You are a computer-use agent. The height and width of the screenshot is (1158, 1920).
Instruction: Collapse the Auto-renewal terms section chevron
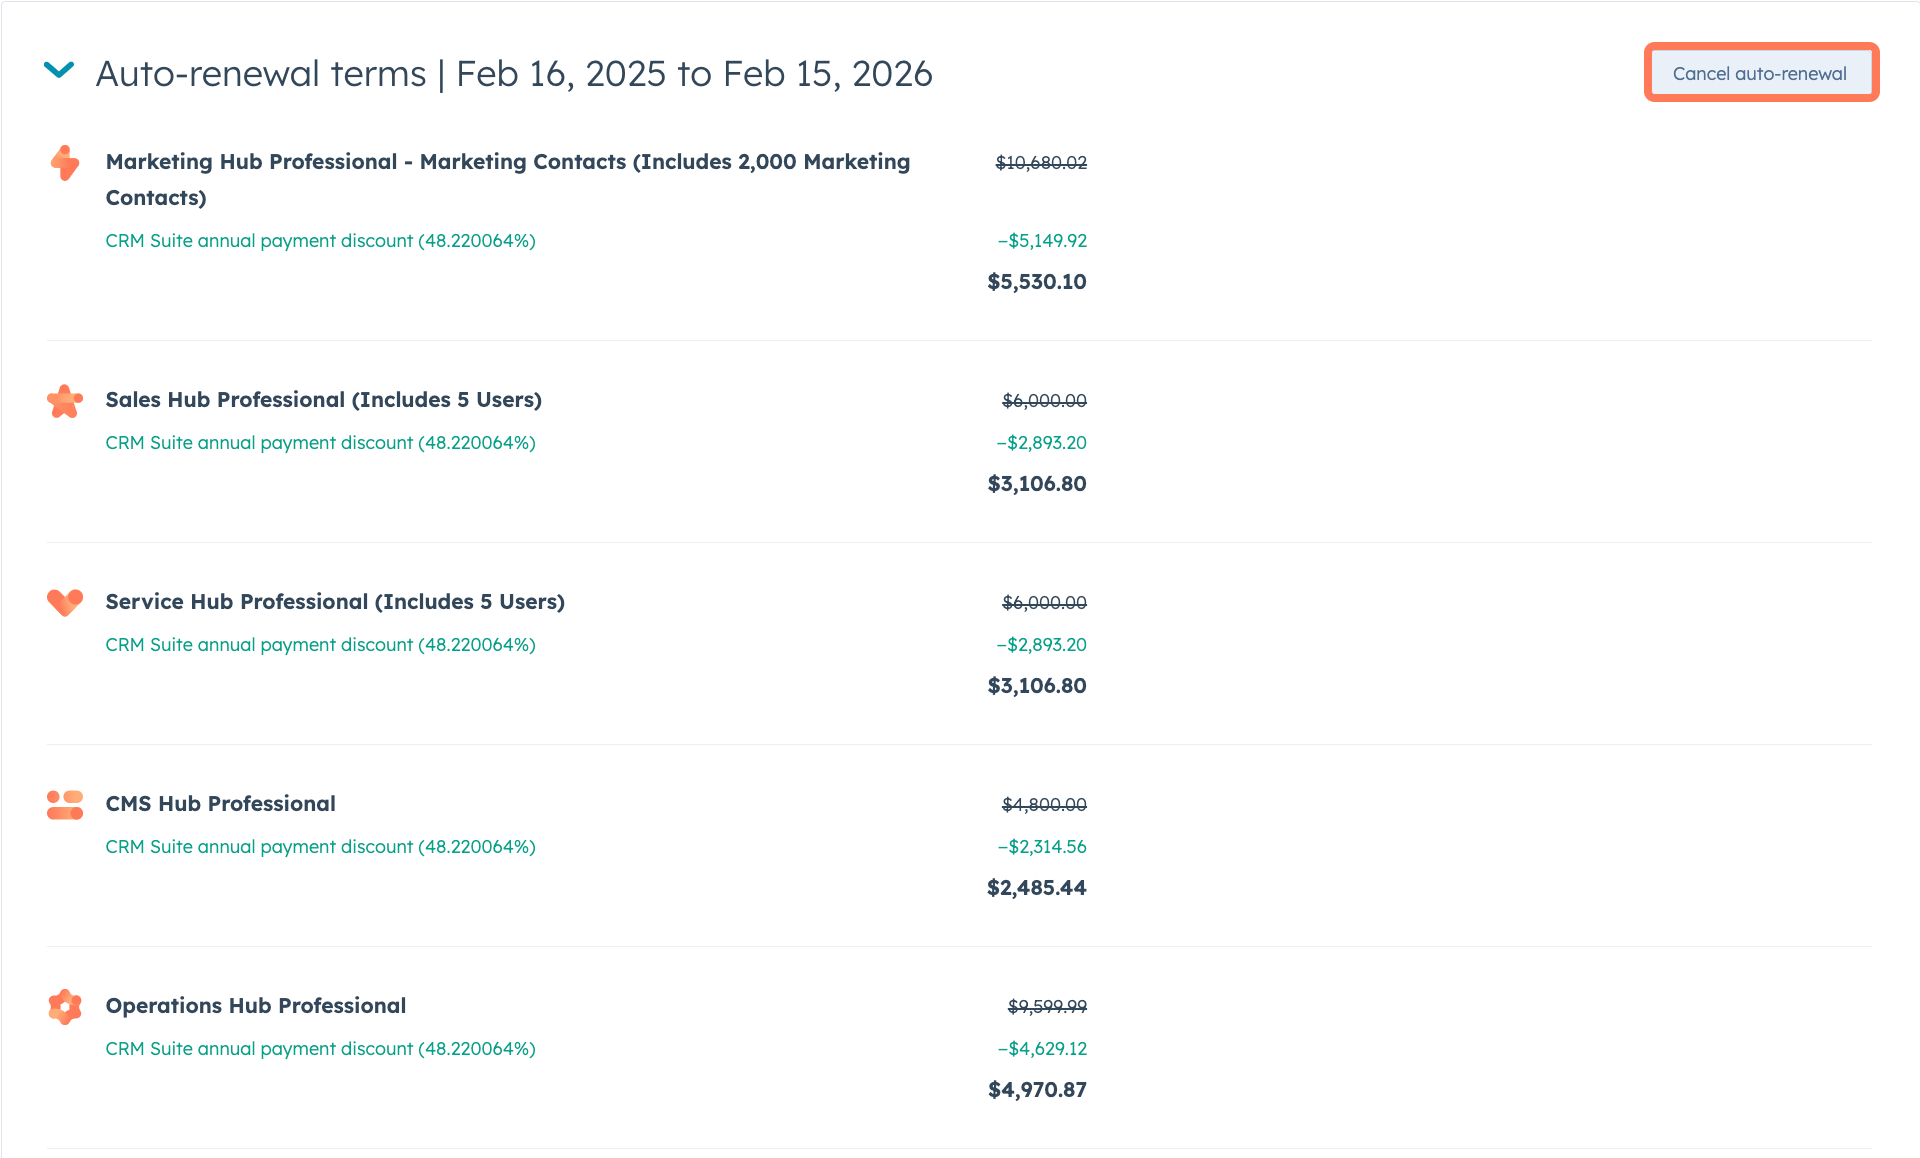pos(59,70)
